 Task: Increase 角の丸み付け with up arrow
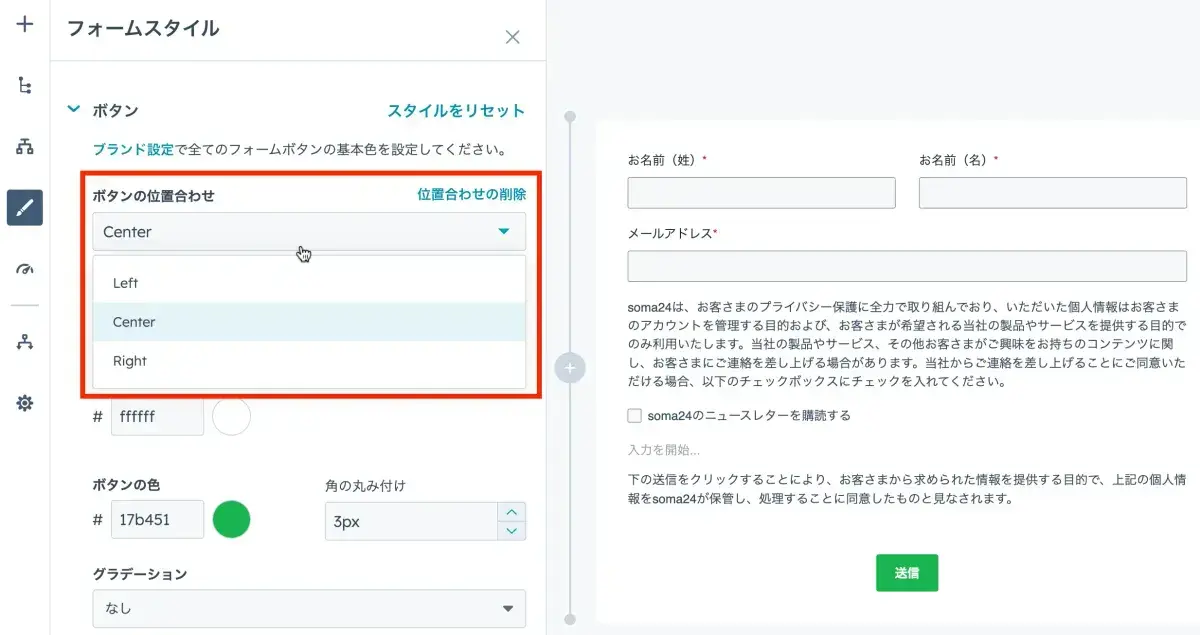click(x=512, y=512)
